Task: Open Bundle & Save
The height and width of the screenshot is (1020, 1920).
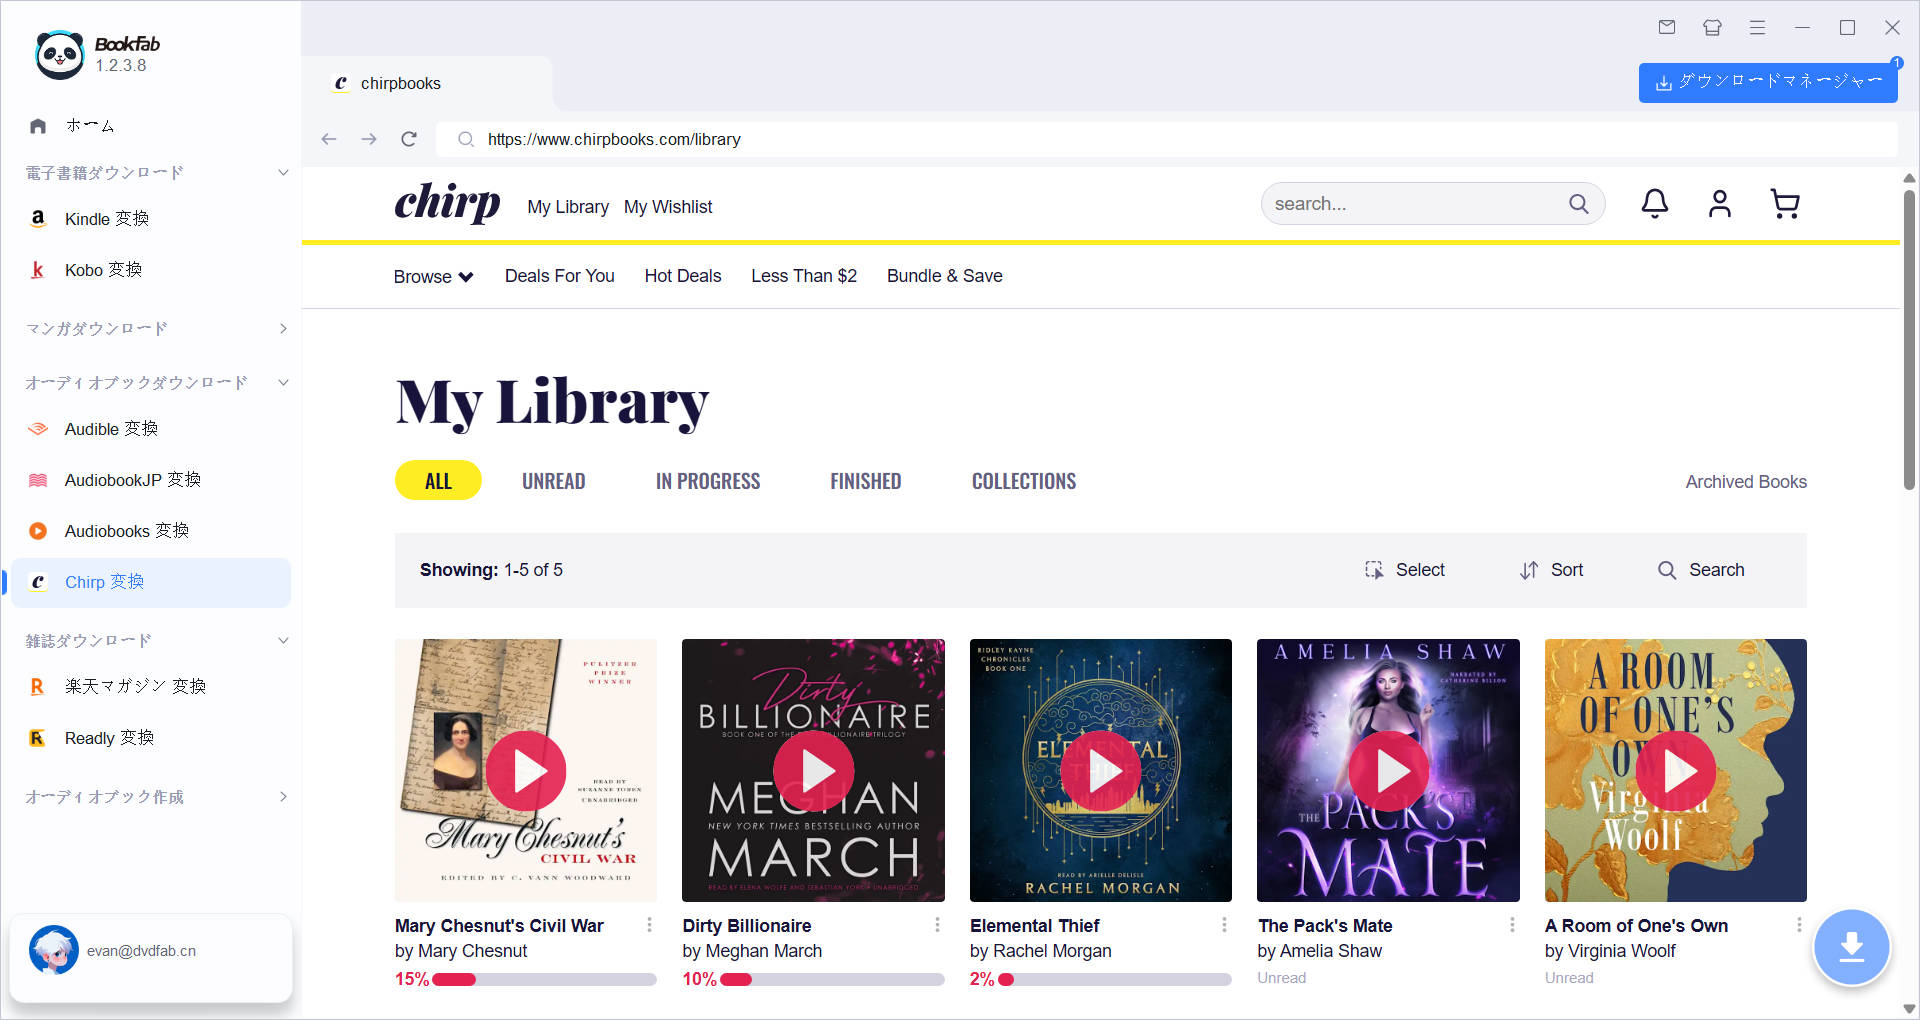Action: point(945,276)
